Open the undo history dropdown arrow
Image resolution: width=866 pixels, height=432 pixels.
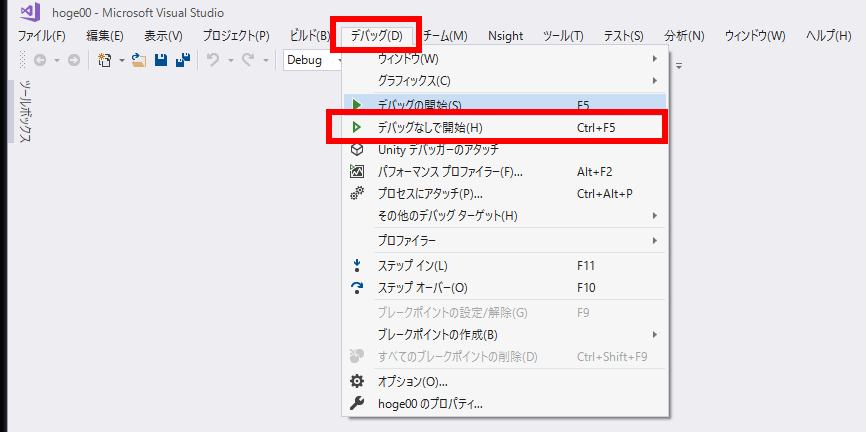pos(230,61)
